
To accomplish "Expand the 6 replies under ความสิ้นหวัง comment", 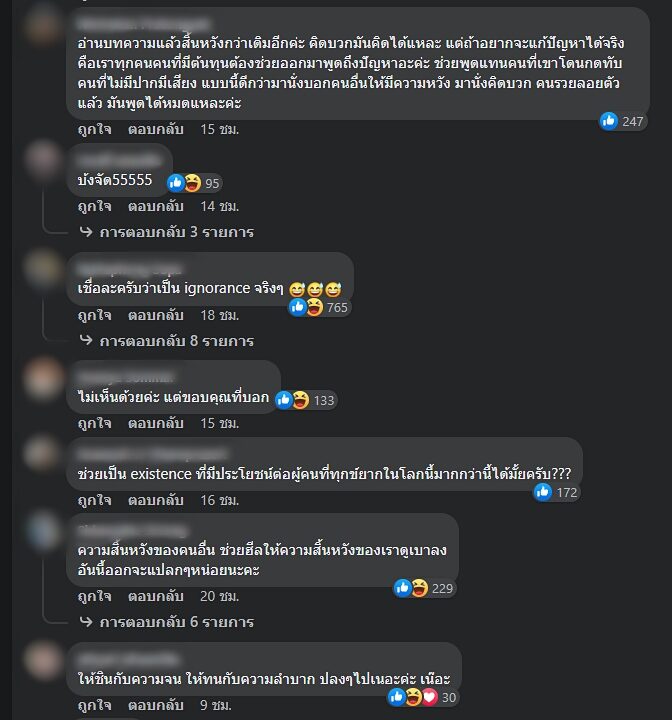I will click(176, 622).
